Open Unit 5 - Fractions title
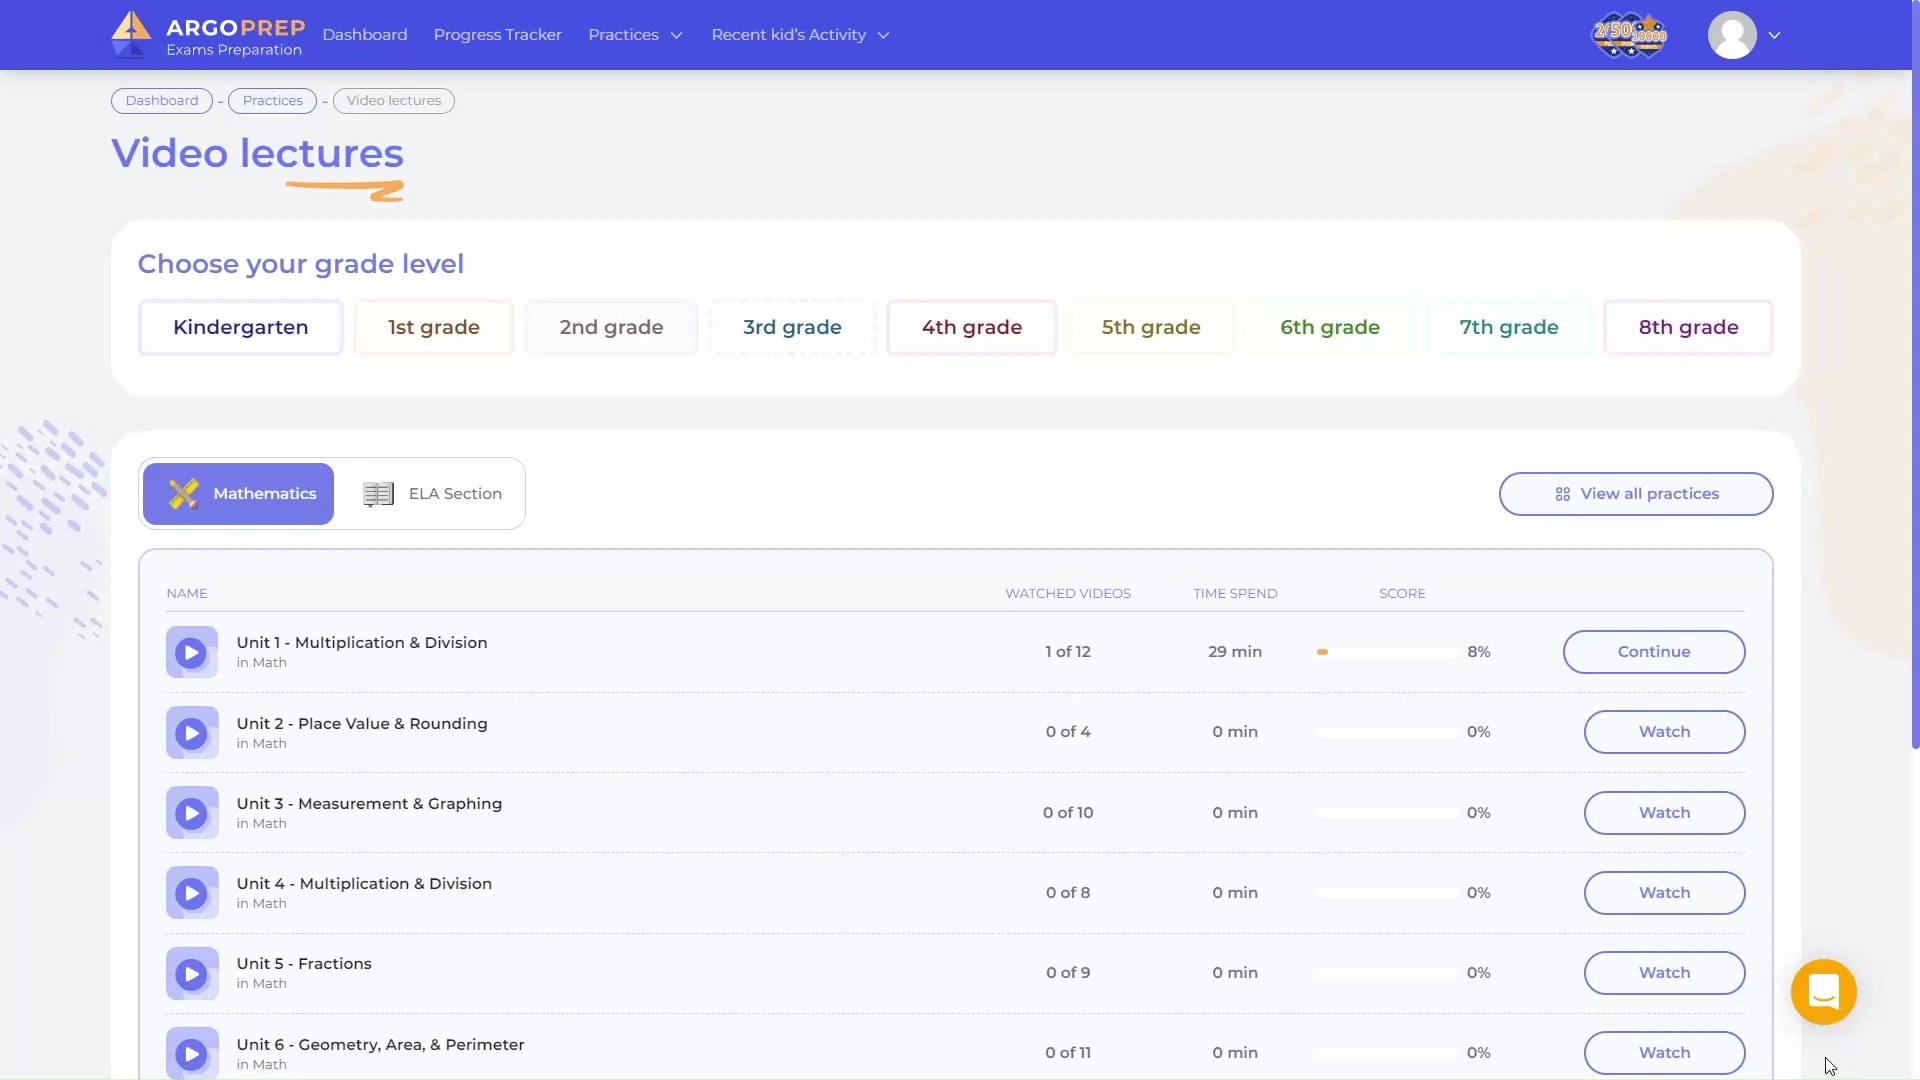 [304, 964]
